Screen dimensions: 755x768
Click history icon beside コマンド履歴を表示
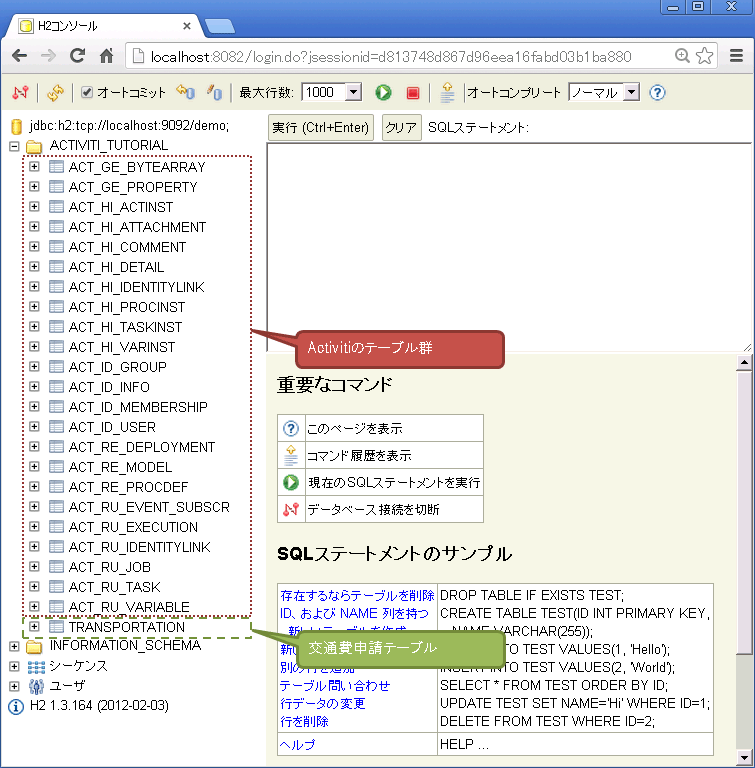coord(291,455)
